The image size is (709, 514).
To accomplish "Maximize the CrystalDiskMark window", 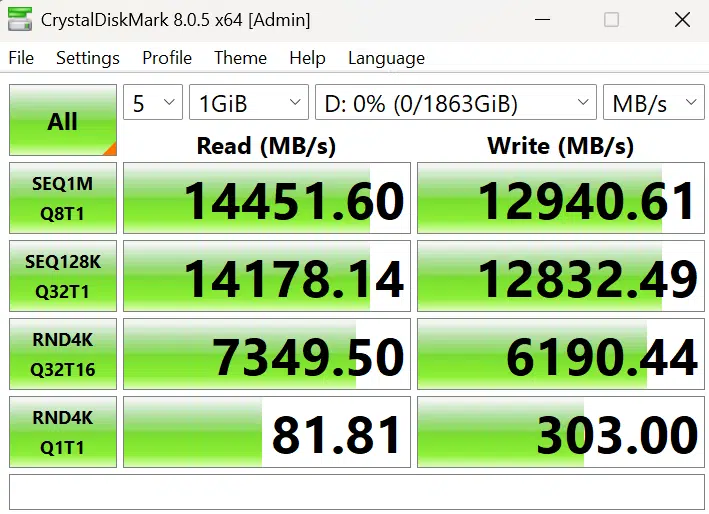I will [611, 20].
